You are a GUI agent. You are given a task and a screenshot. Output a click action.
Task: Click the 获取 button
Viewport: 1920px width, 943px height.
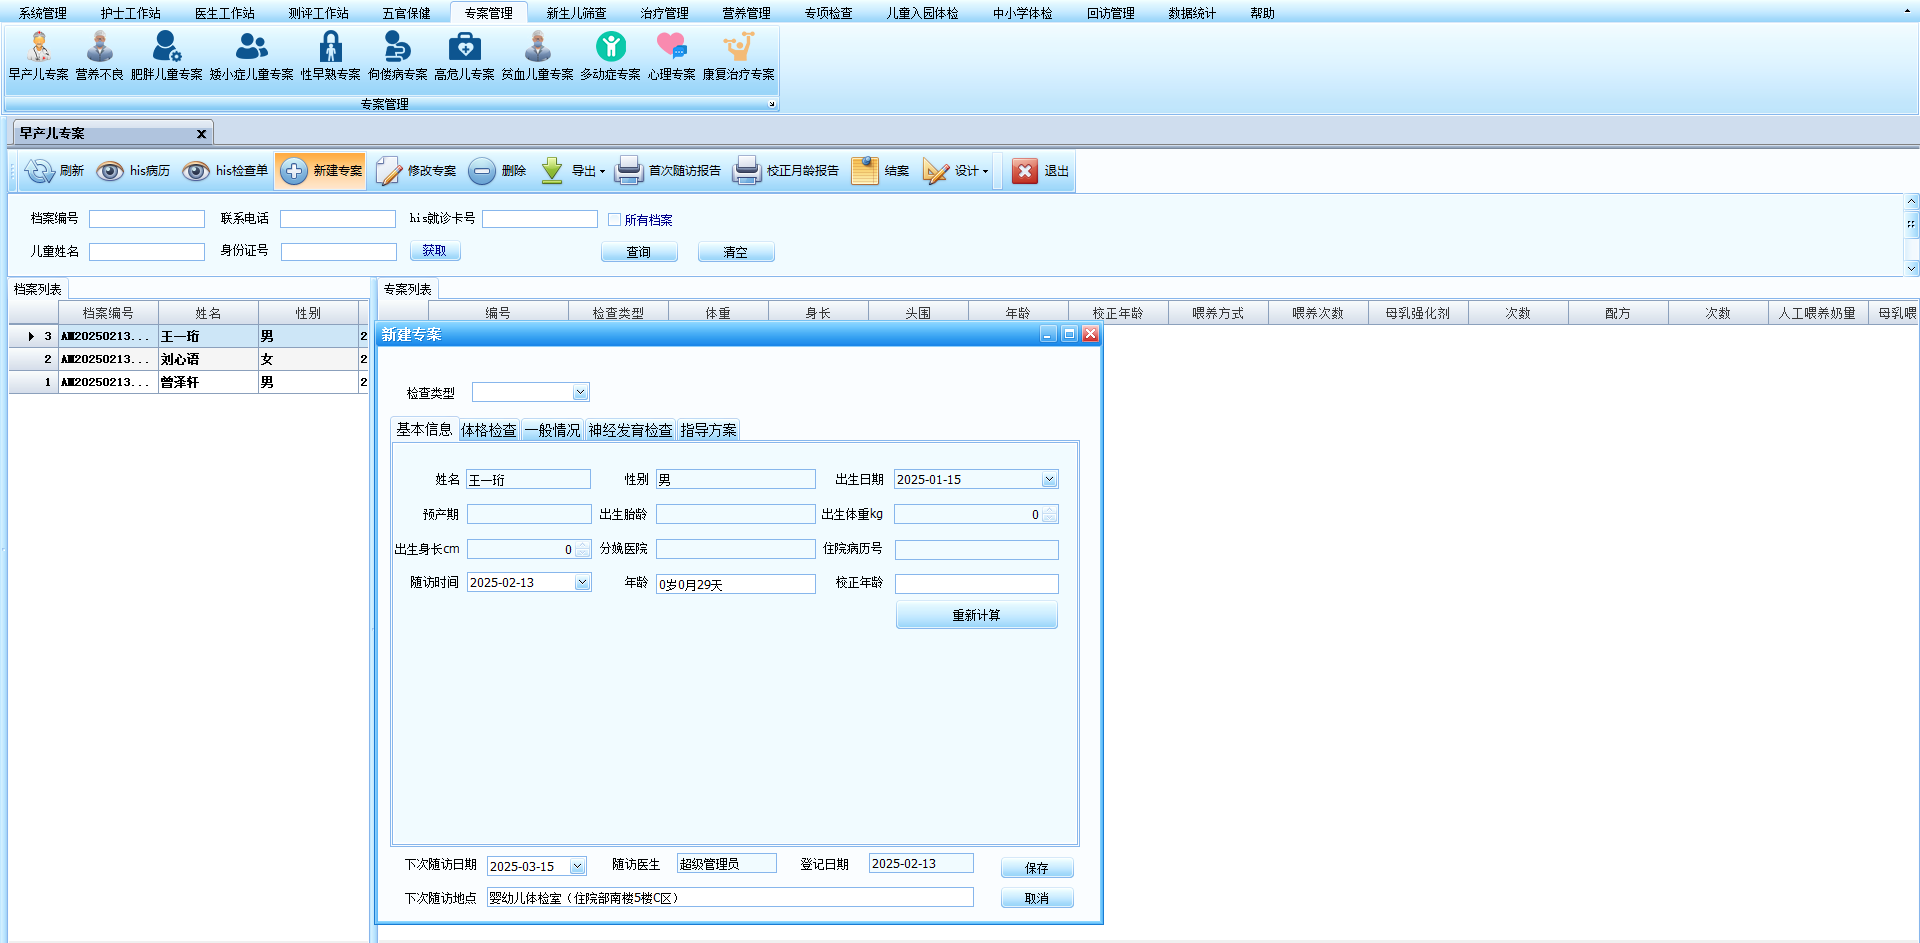[435, 251]
